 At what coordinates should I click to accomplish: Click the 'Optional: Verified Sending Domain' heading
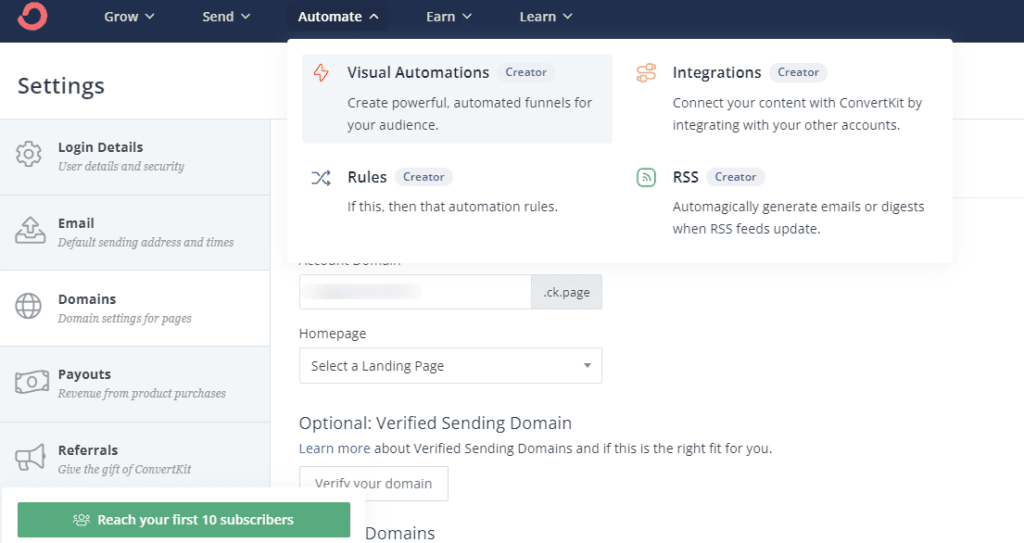click(x=435, y=423)
